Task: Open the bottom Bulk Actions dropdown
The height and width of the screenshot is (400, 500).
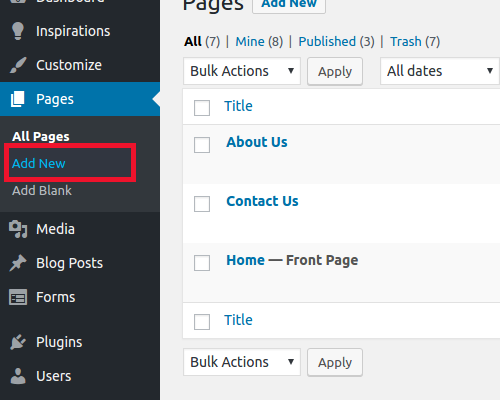Action: (x=242, y=362)
